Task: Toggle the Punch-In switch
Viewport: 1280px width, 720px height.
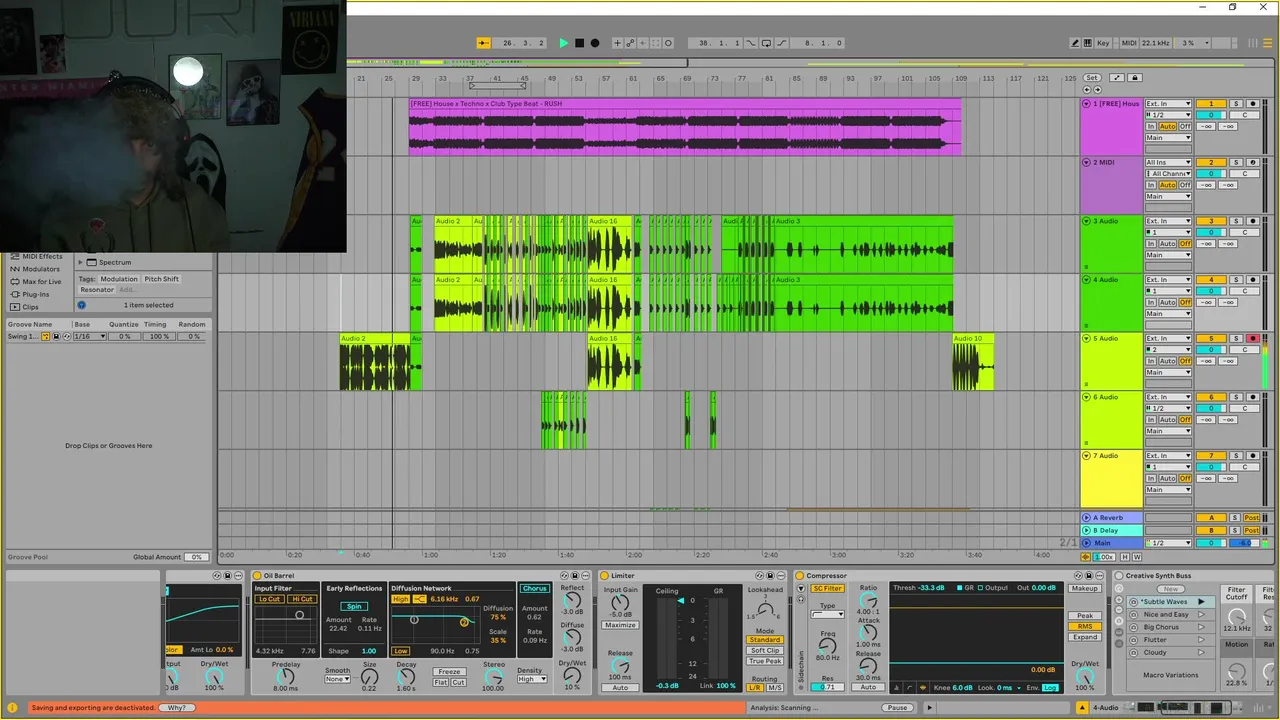Action: click(x=753, y=43)
